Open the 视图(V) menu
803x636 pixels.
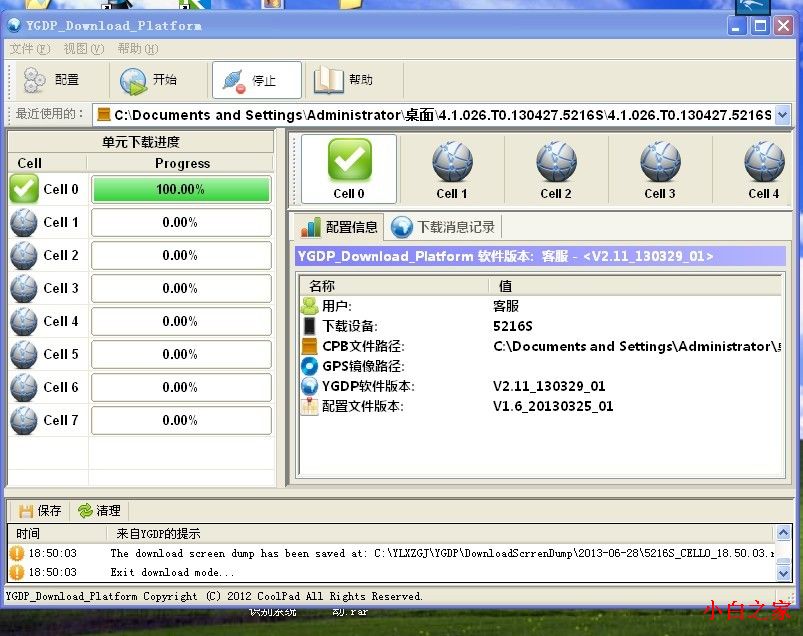[83, 49]
